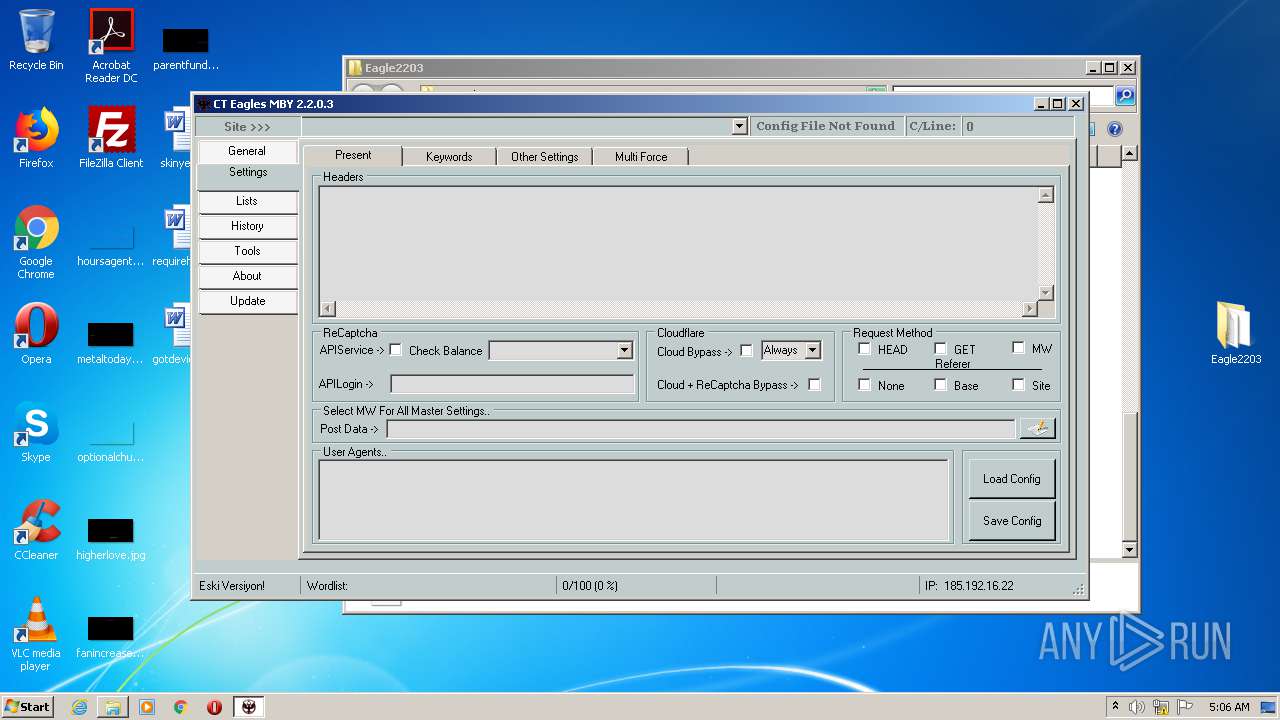Switch to the Present tab

coord(353,155)
